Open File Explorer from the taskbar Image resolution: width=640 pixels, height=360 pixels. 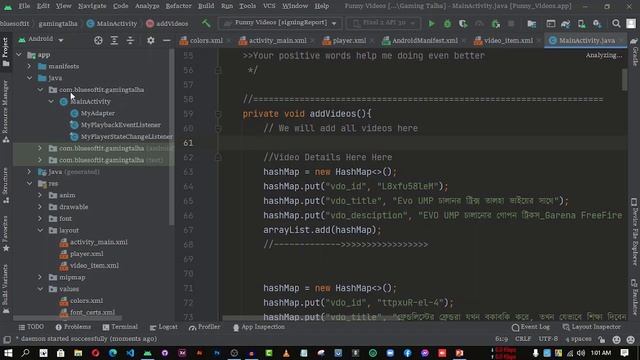[78, 353]
